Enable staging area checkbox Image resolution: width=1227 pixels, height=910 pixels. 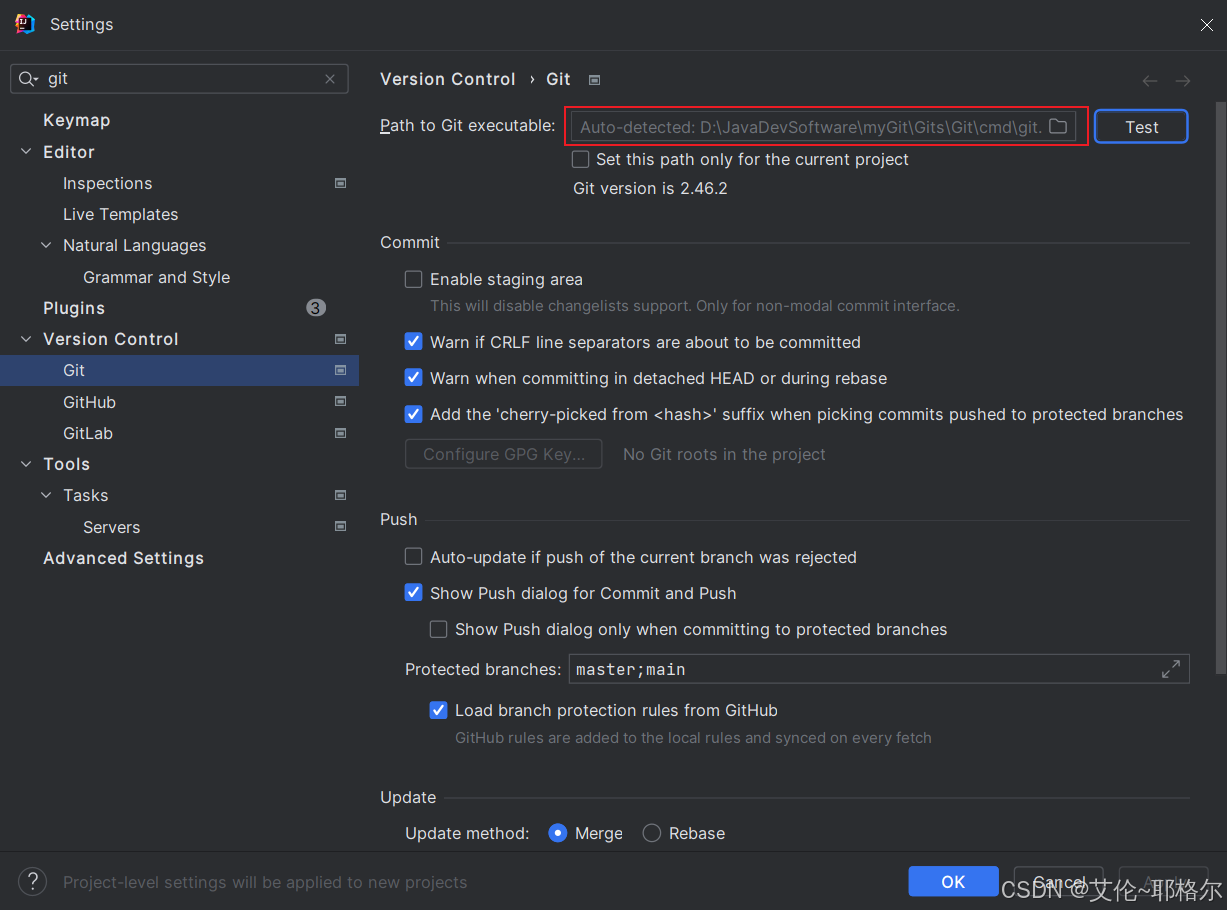413,280
